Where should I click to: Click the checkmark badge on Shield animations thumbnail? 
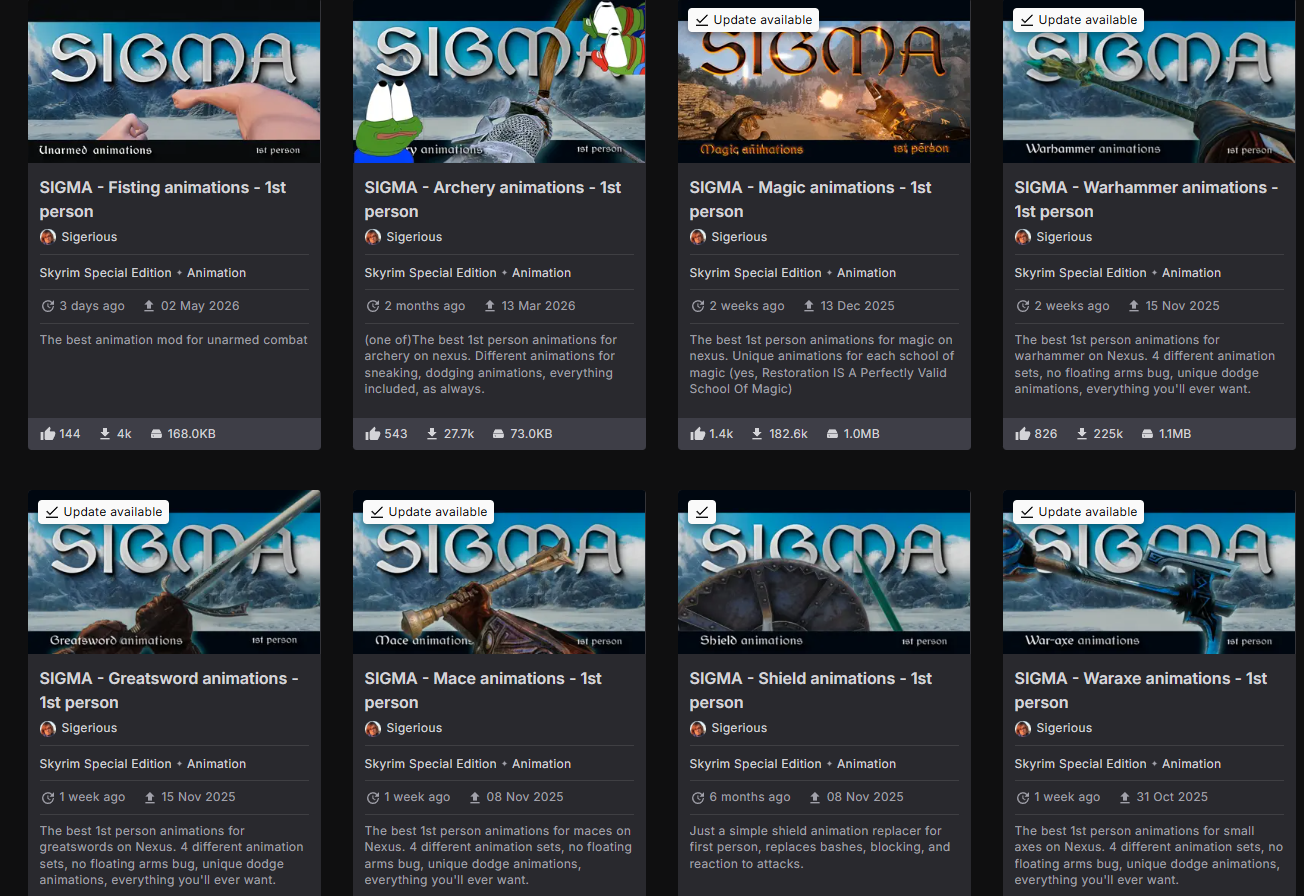701,511
